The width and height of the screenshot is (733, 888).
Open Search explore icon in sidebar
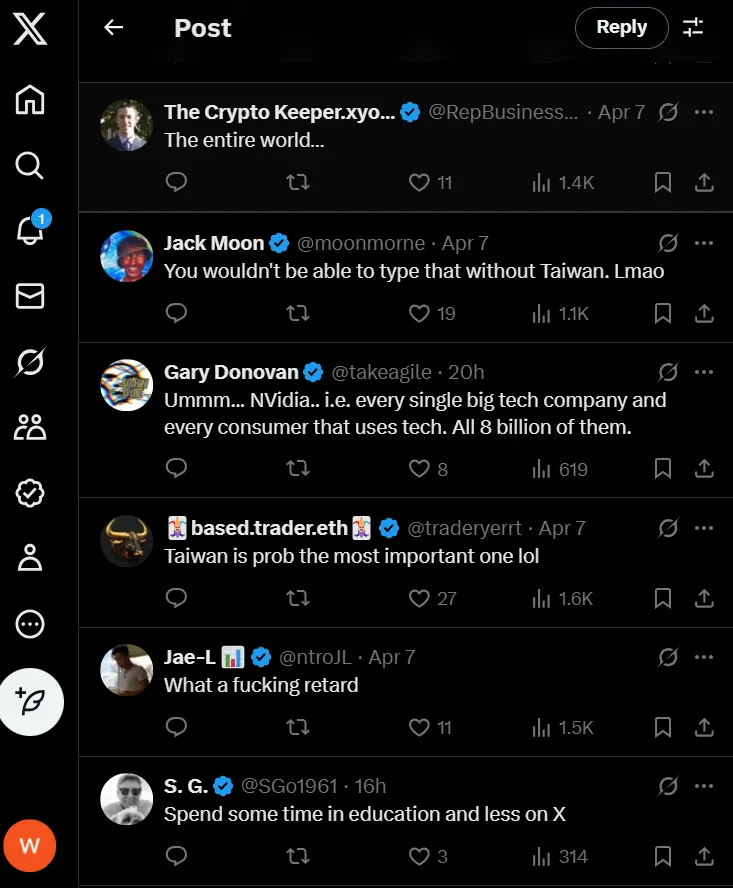coord(30,165)
